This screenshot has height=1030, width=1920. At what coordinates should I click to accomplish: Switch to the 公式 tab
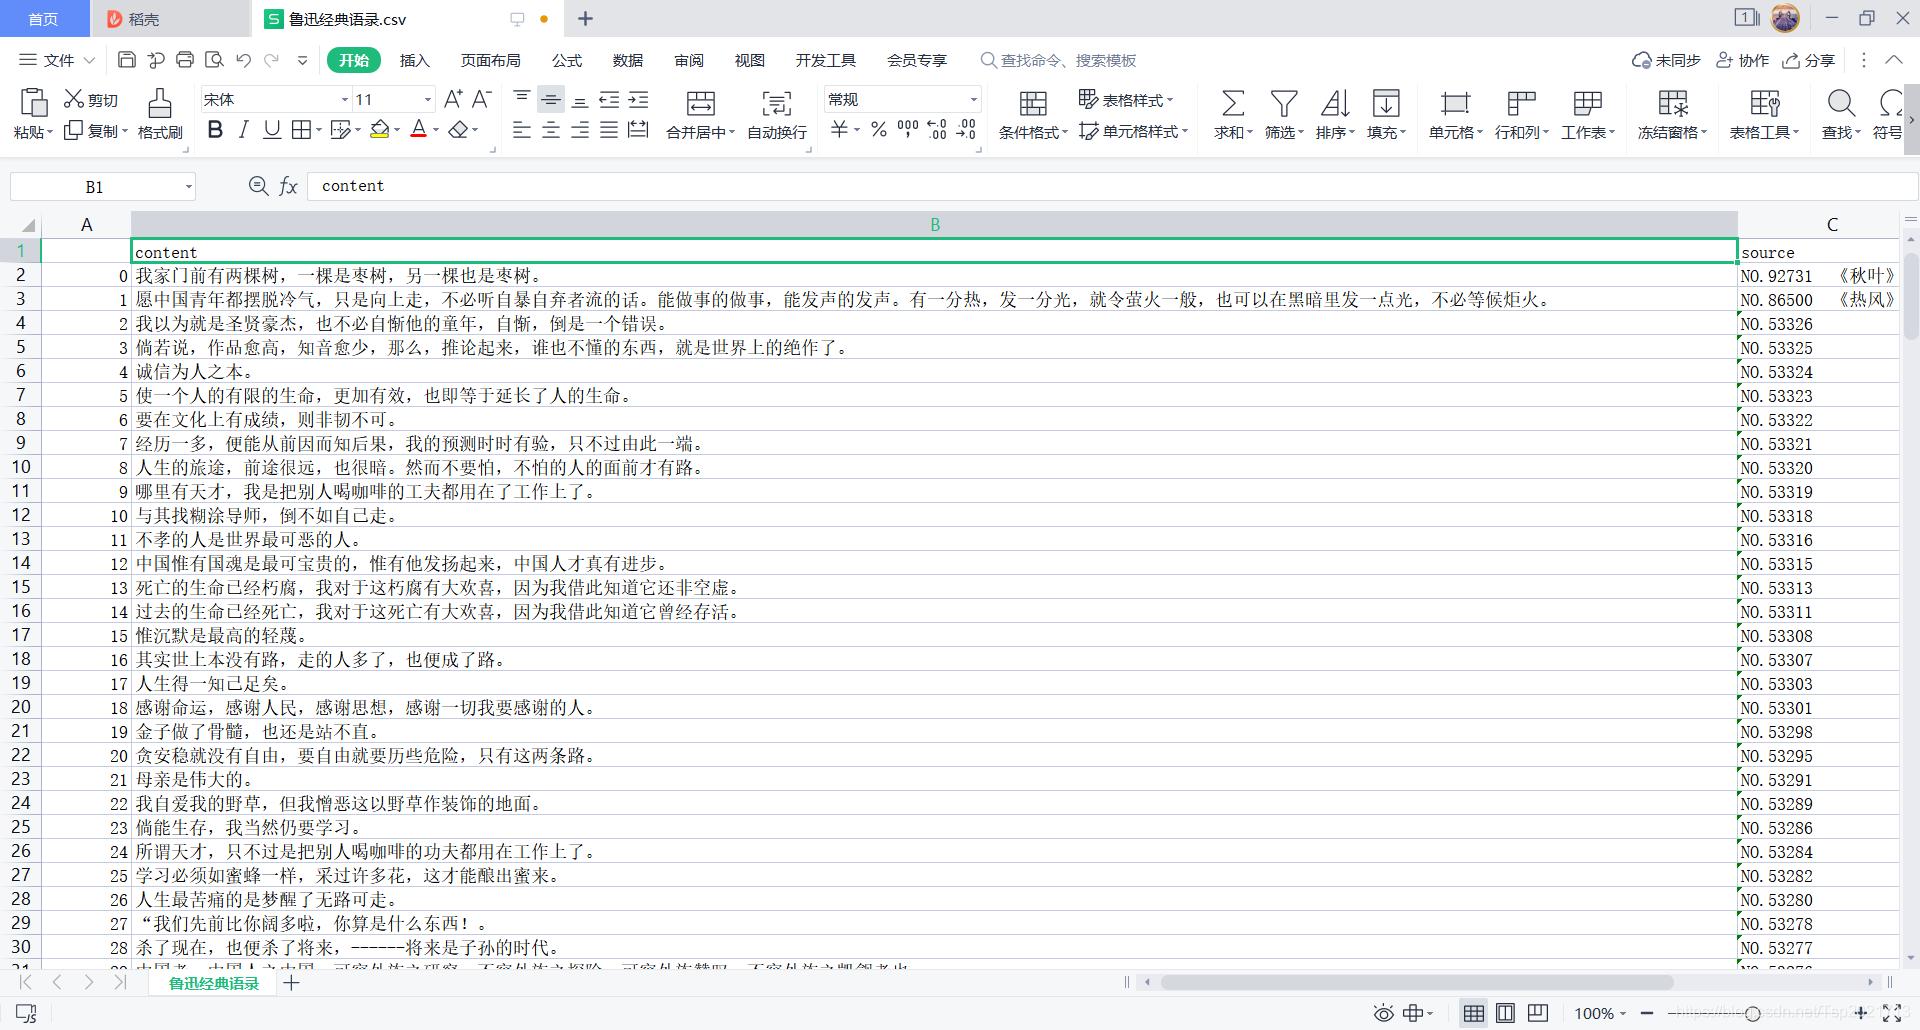[x=567, y=60]
